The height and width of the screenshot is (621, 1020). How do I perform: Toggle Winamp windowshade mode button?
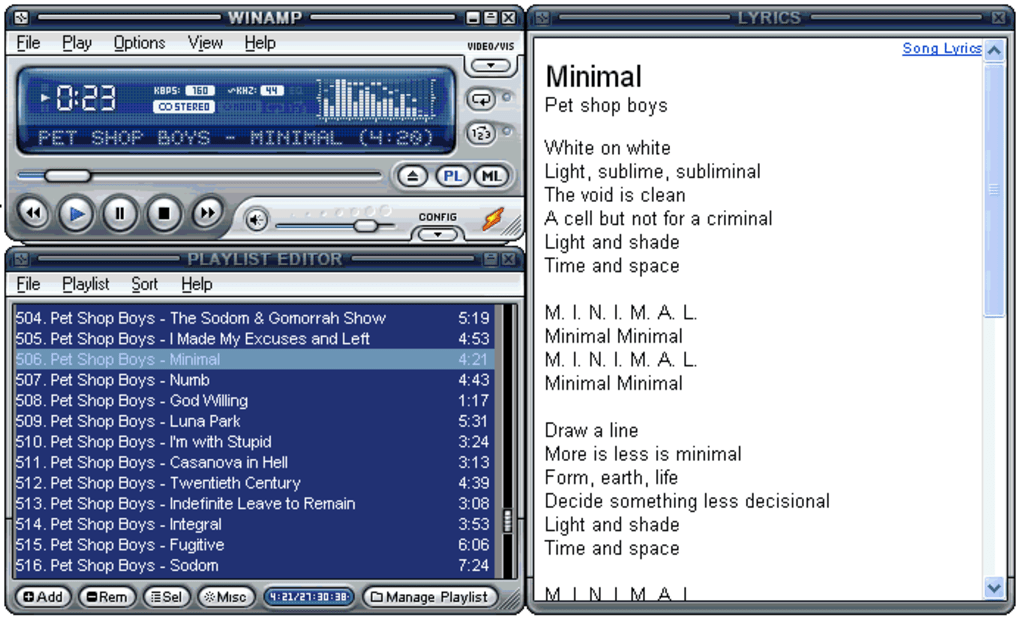(x=491, y=18)
